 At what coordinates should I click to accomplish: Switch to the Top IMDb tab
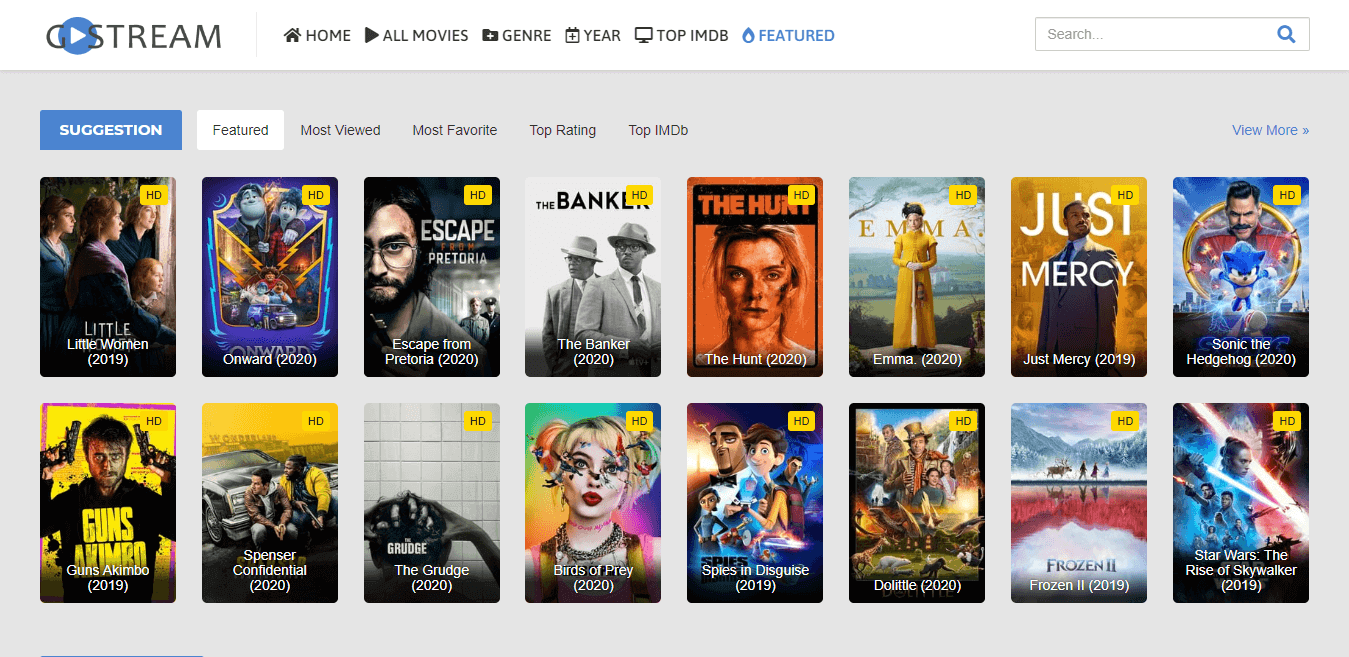pyautogui.click(x=658, y=130)
